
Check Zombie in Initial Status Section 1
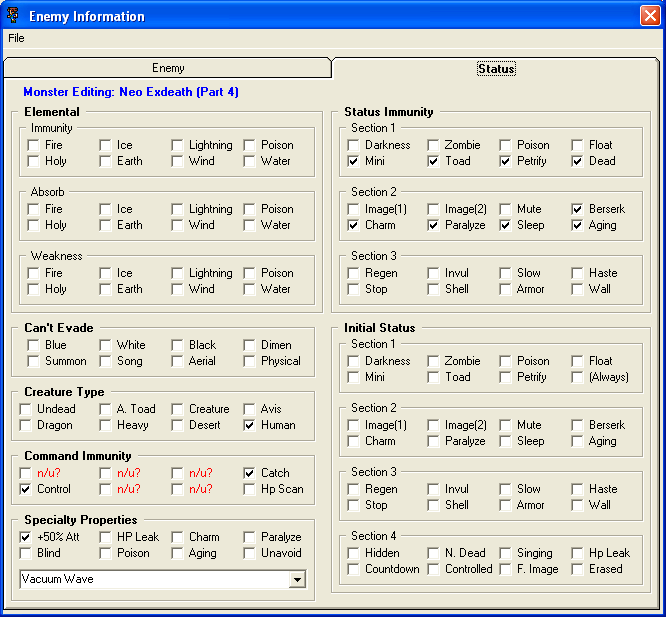[433, 361]
